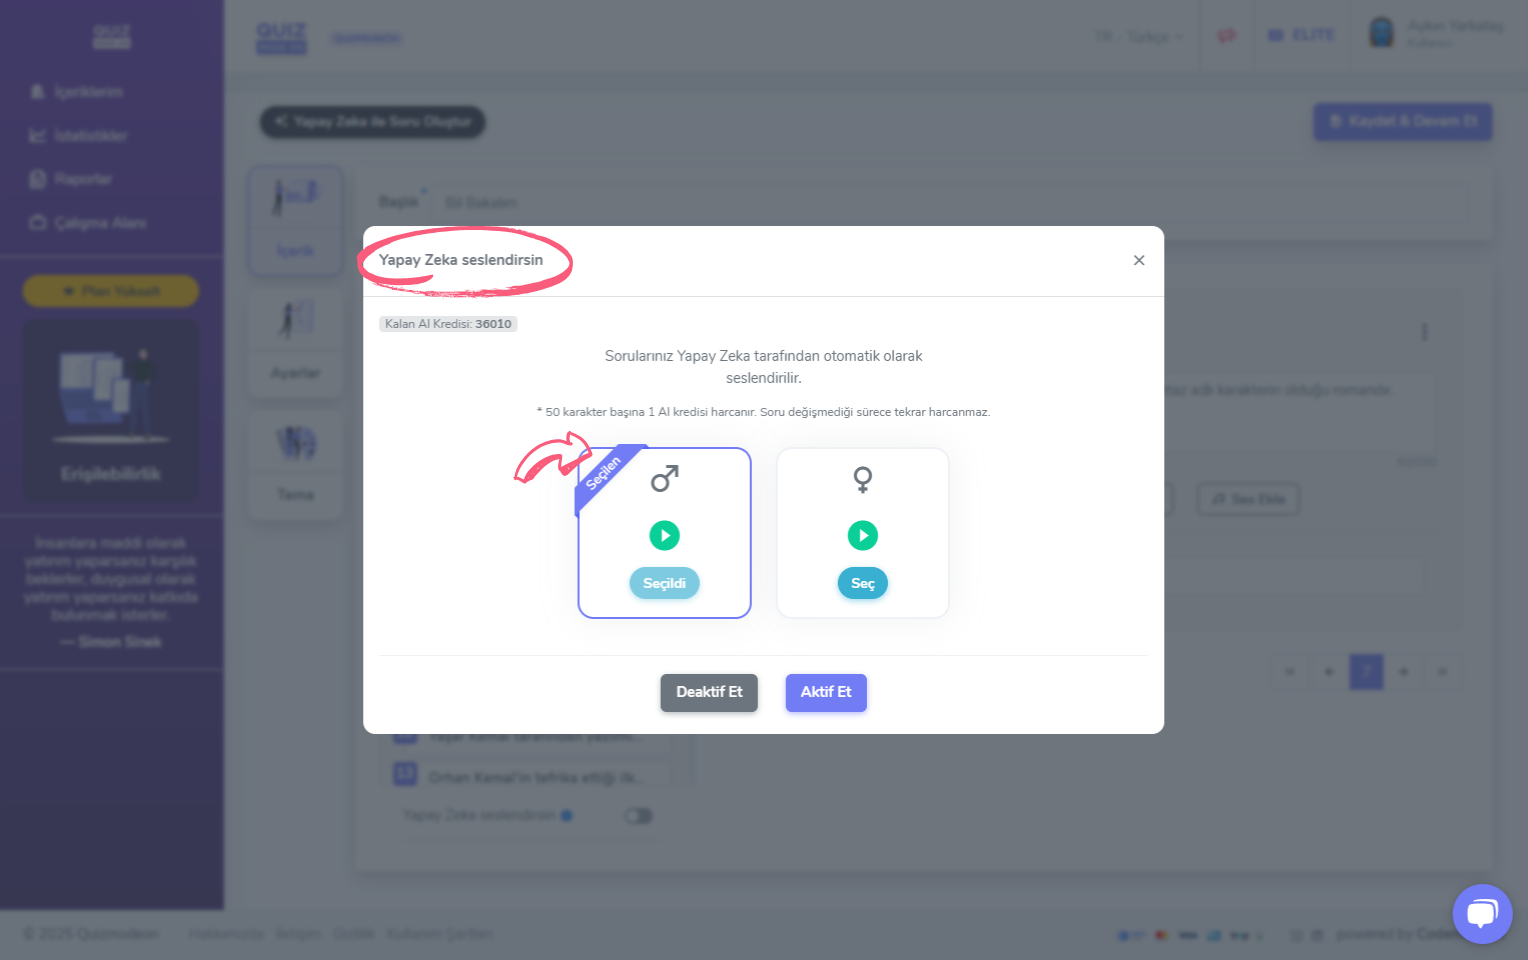The width and height of the screenshot is (1528, 960).
Task: Play the female voice preview
Action: tap(862, 536)
